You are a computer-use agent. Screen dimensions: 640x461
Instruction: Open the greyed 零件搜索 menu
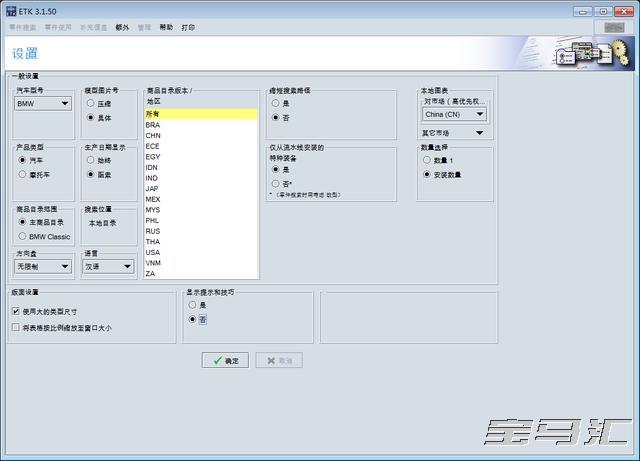pyautogui.click(x=22, y=27)
